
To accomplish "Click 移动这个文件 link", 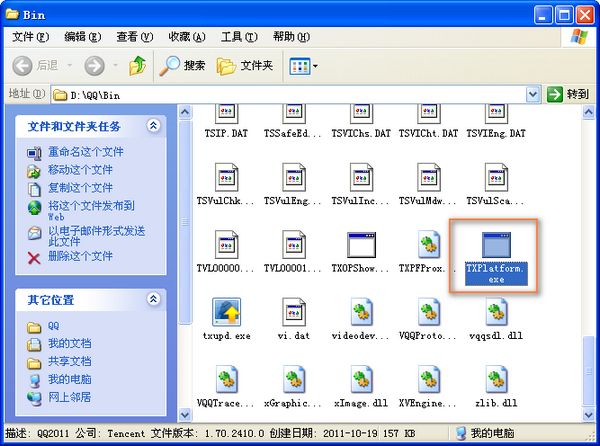I will (80, 169).
